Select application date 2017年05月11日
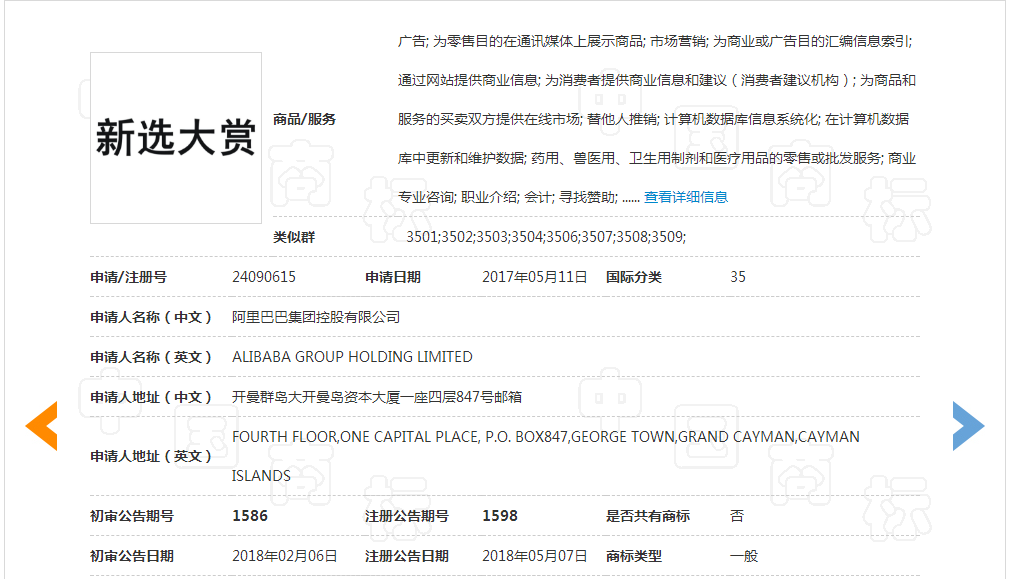1009x579 pixels. click(535, 277)
